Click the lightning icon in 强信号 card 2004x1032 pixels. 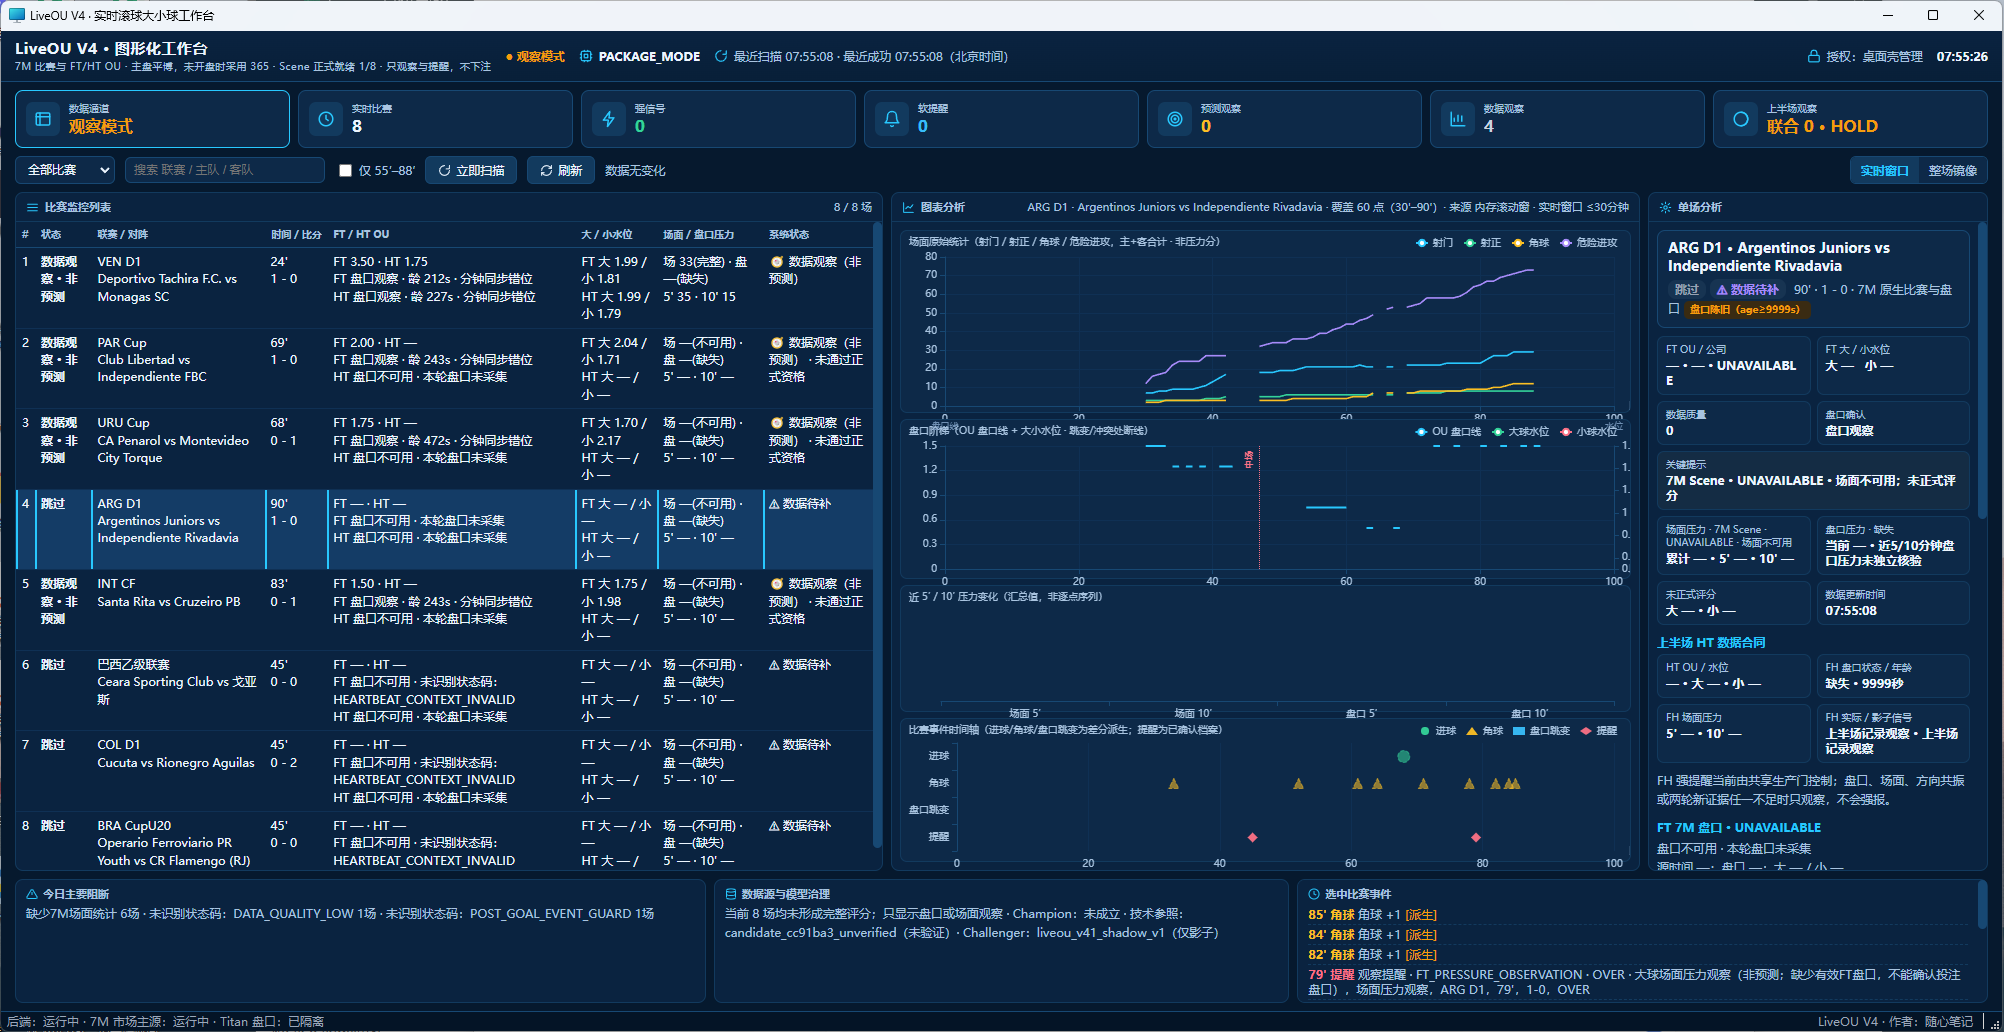coord(609,119)
